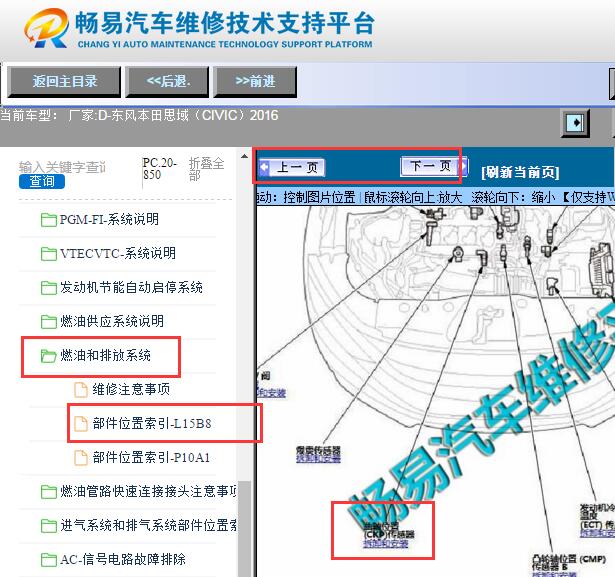
Task: Open folder icon of 燃油供应系统说明
Action: tap(49, 322)
